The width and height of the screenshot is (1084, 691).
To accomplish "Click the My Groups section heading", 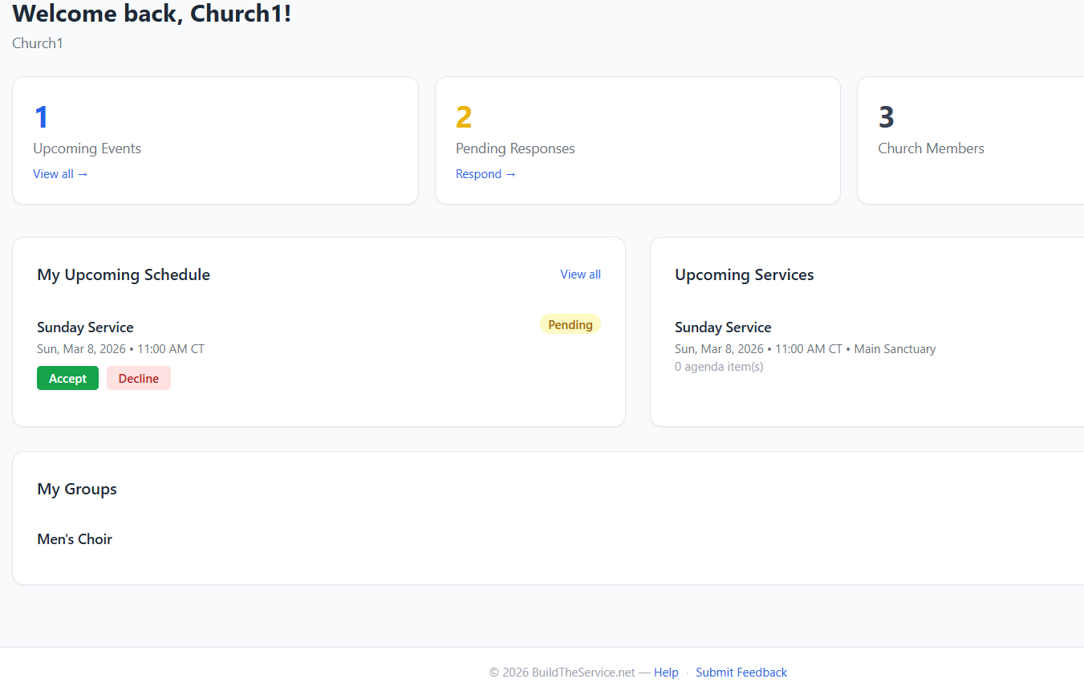I will click(x=77, y=489).
